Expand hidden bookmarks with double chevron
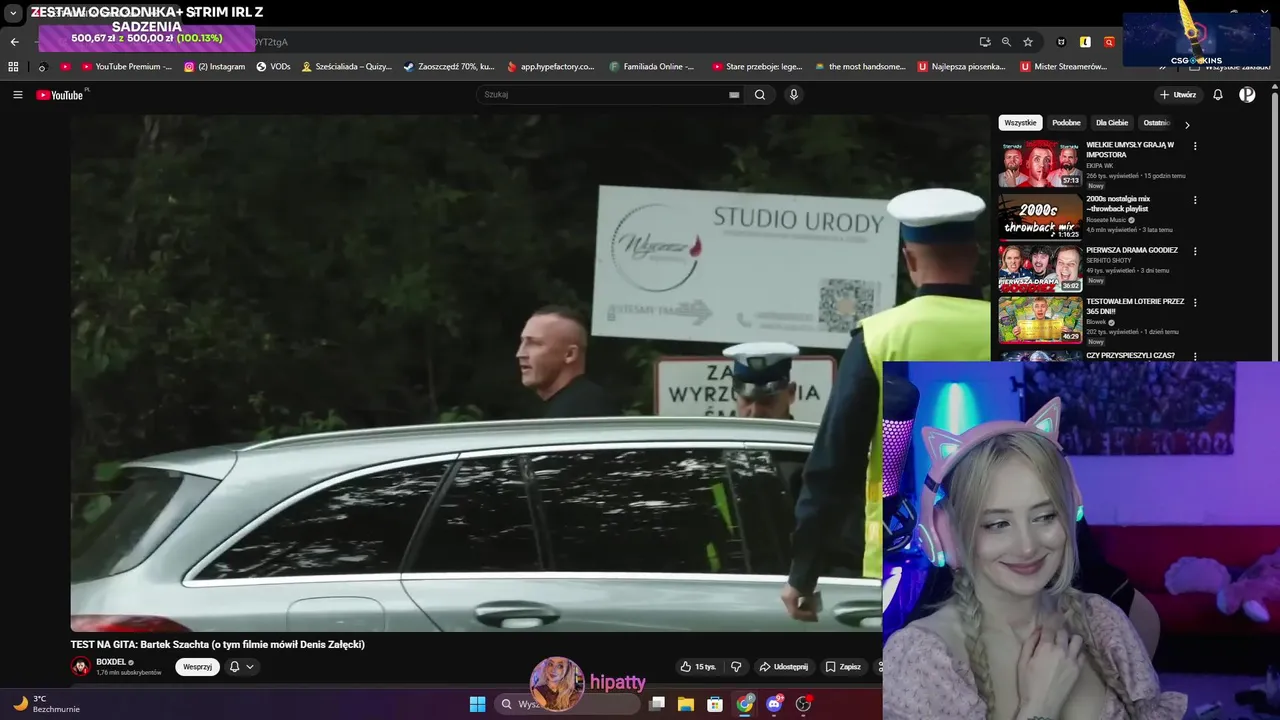This screenshot has width=1280, height=720. point(1163,67)
